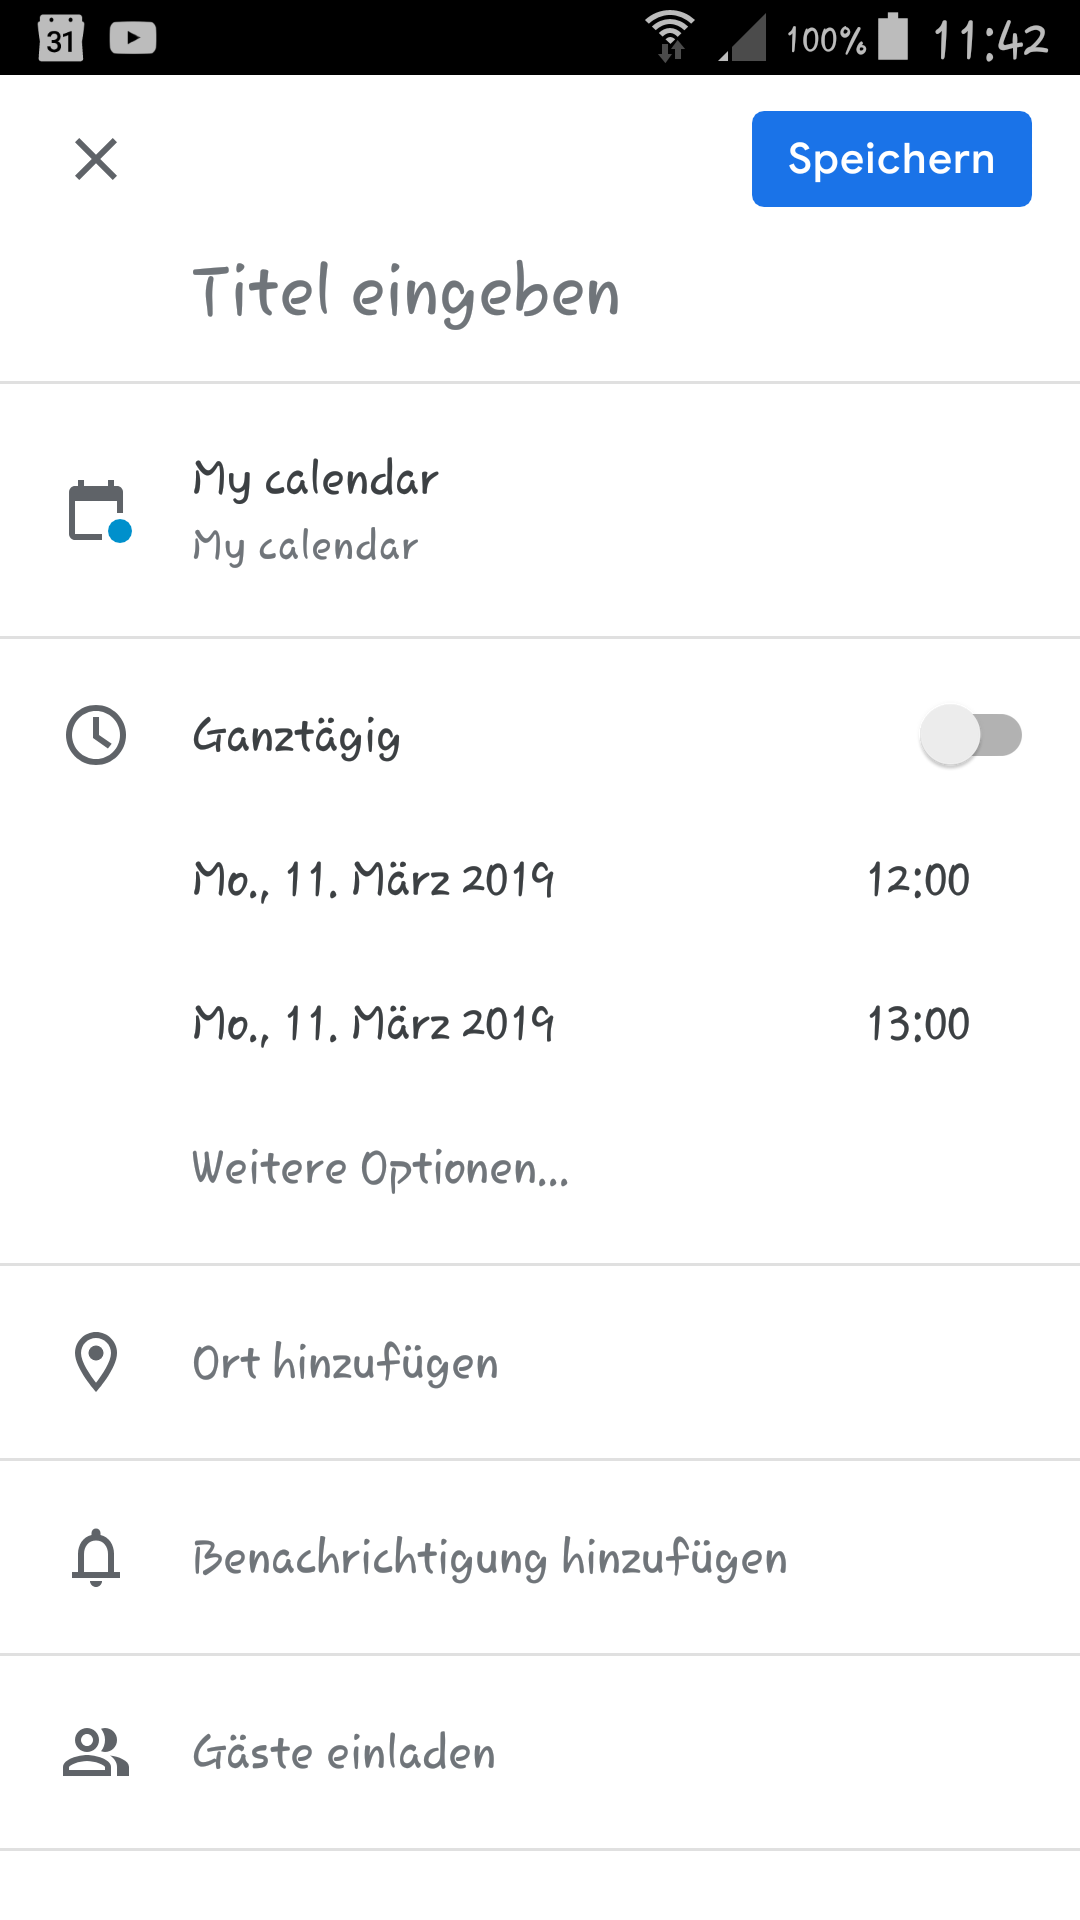Expand Weitere Optionen

coord(381,1168)
